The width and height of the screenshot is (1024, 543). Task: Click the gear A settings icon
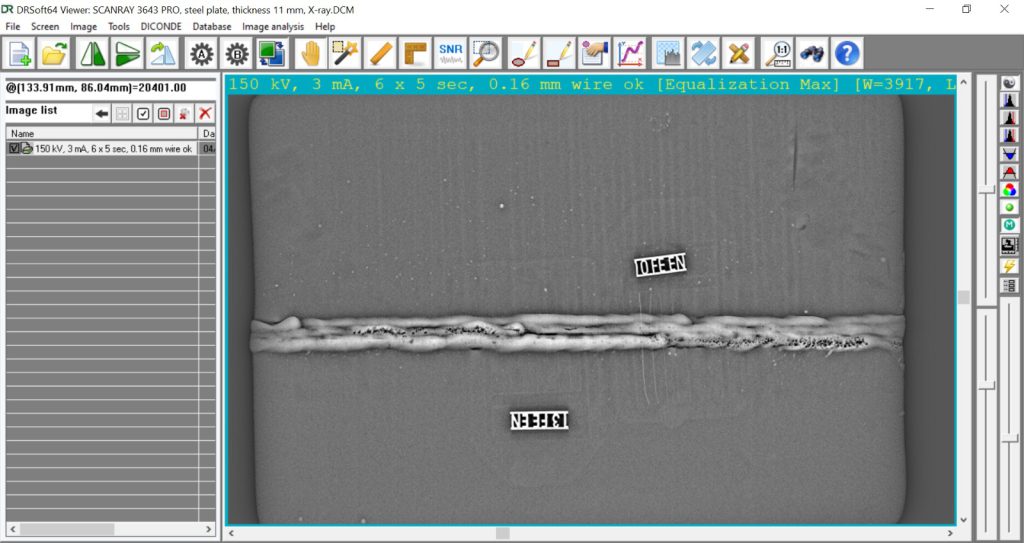202,54
